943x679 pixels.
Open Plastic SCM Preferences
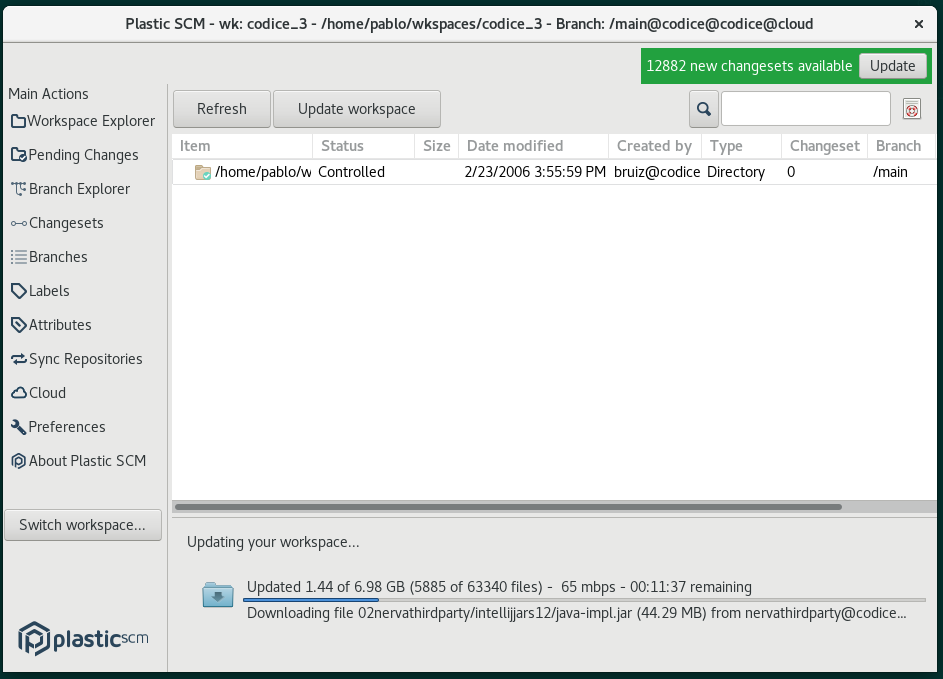(62, 426)
